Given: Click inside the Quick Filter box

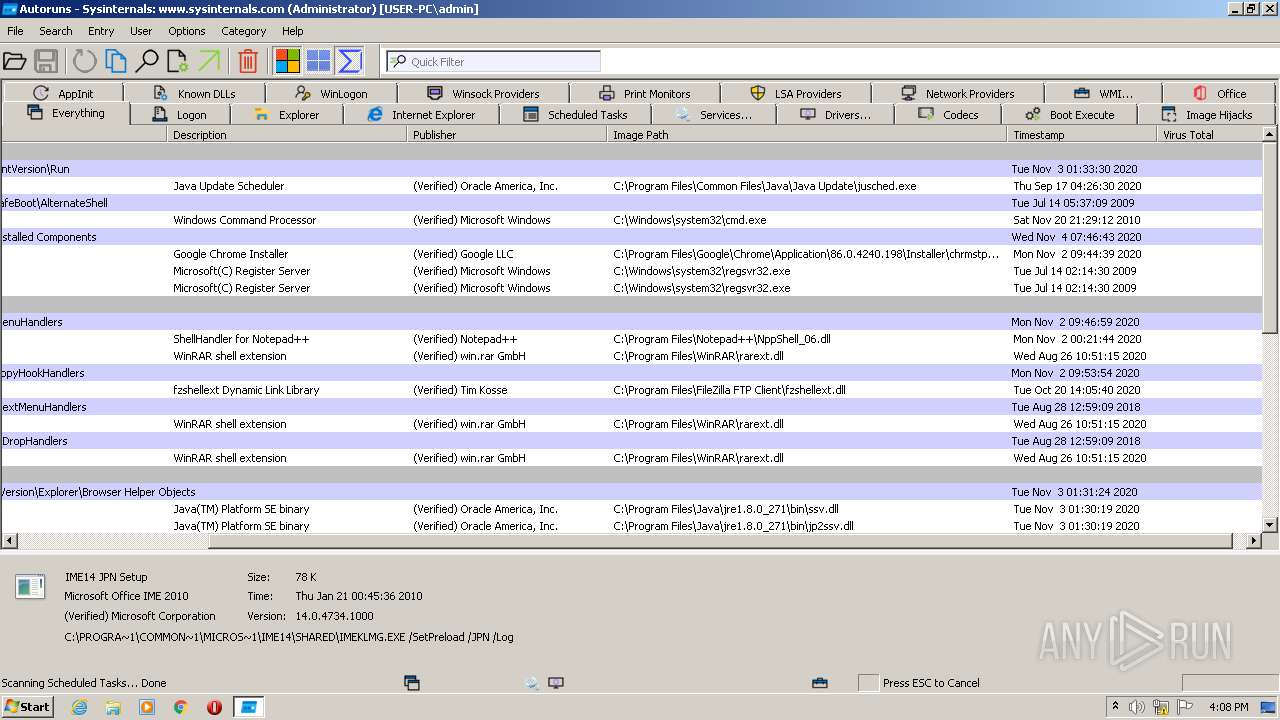Looking at the screenshot, I should [x=493, y=62].
